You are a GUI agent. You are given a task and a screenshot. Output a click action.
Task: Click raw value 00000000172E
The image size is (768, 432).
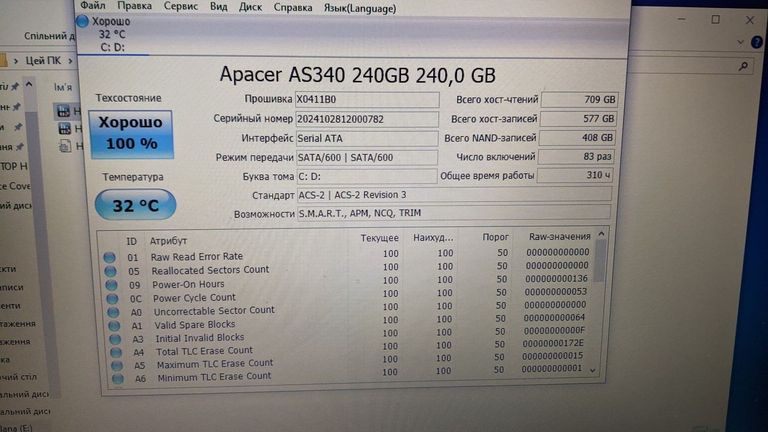pos(553,343)
